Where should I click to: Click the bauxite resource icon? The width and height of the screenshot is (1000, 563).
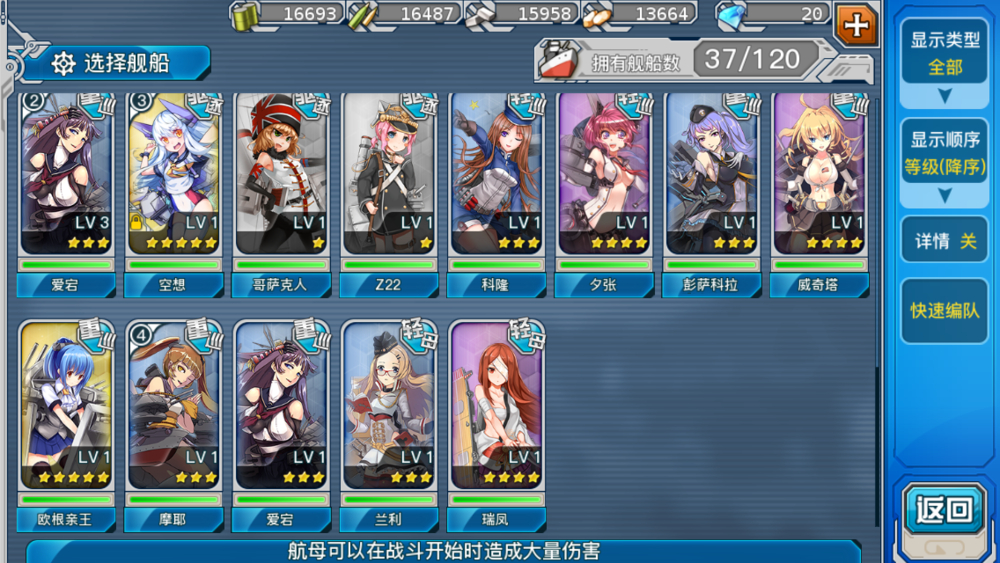coord(598,17)
